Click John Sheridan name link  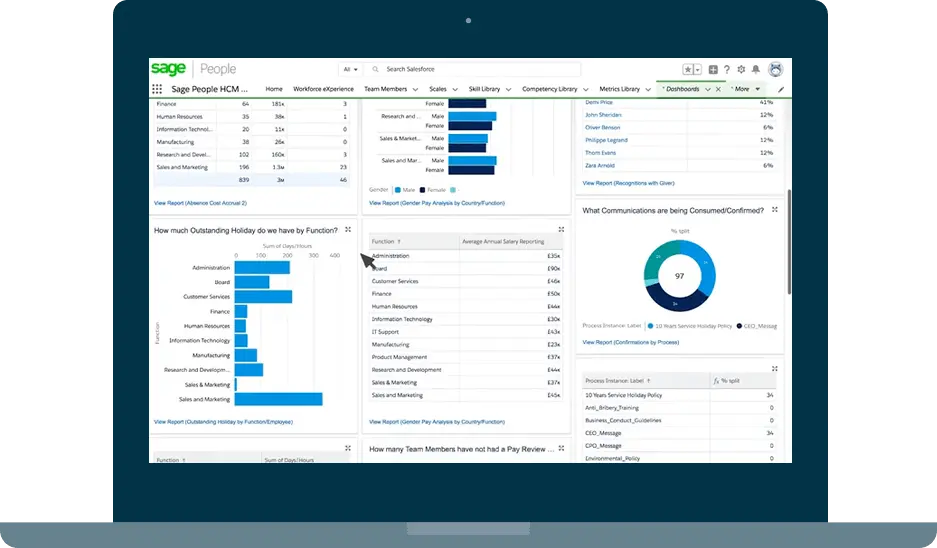click(603, 115)
